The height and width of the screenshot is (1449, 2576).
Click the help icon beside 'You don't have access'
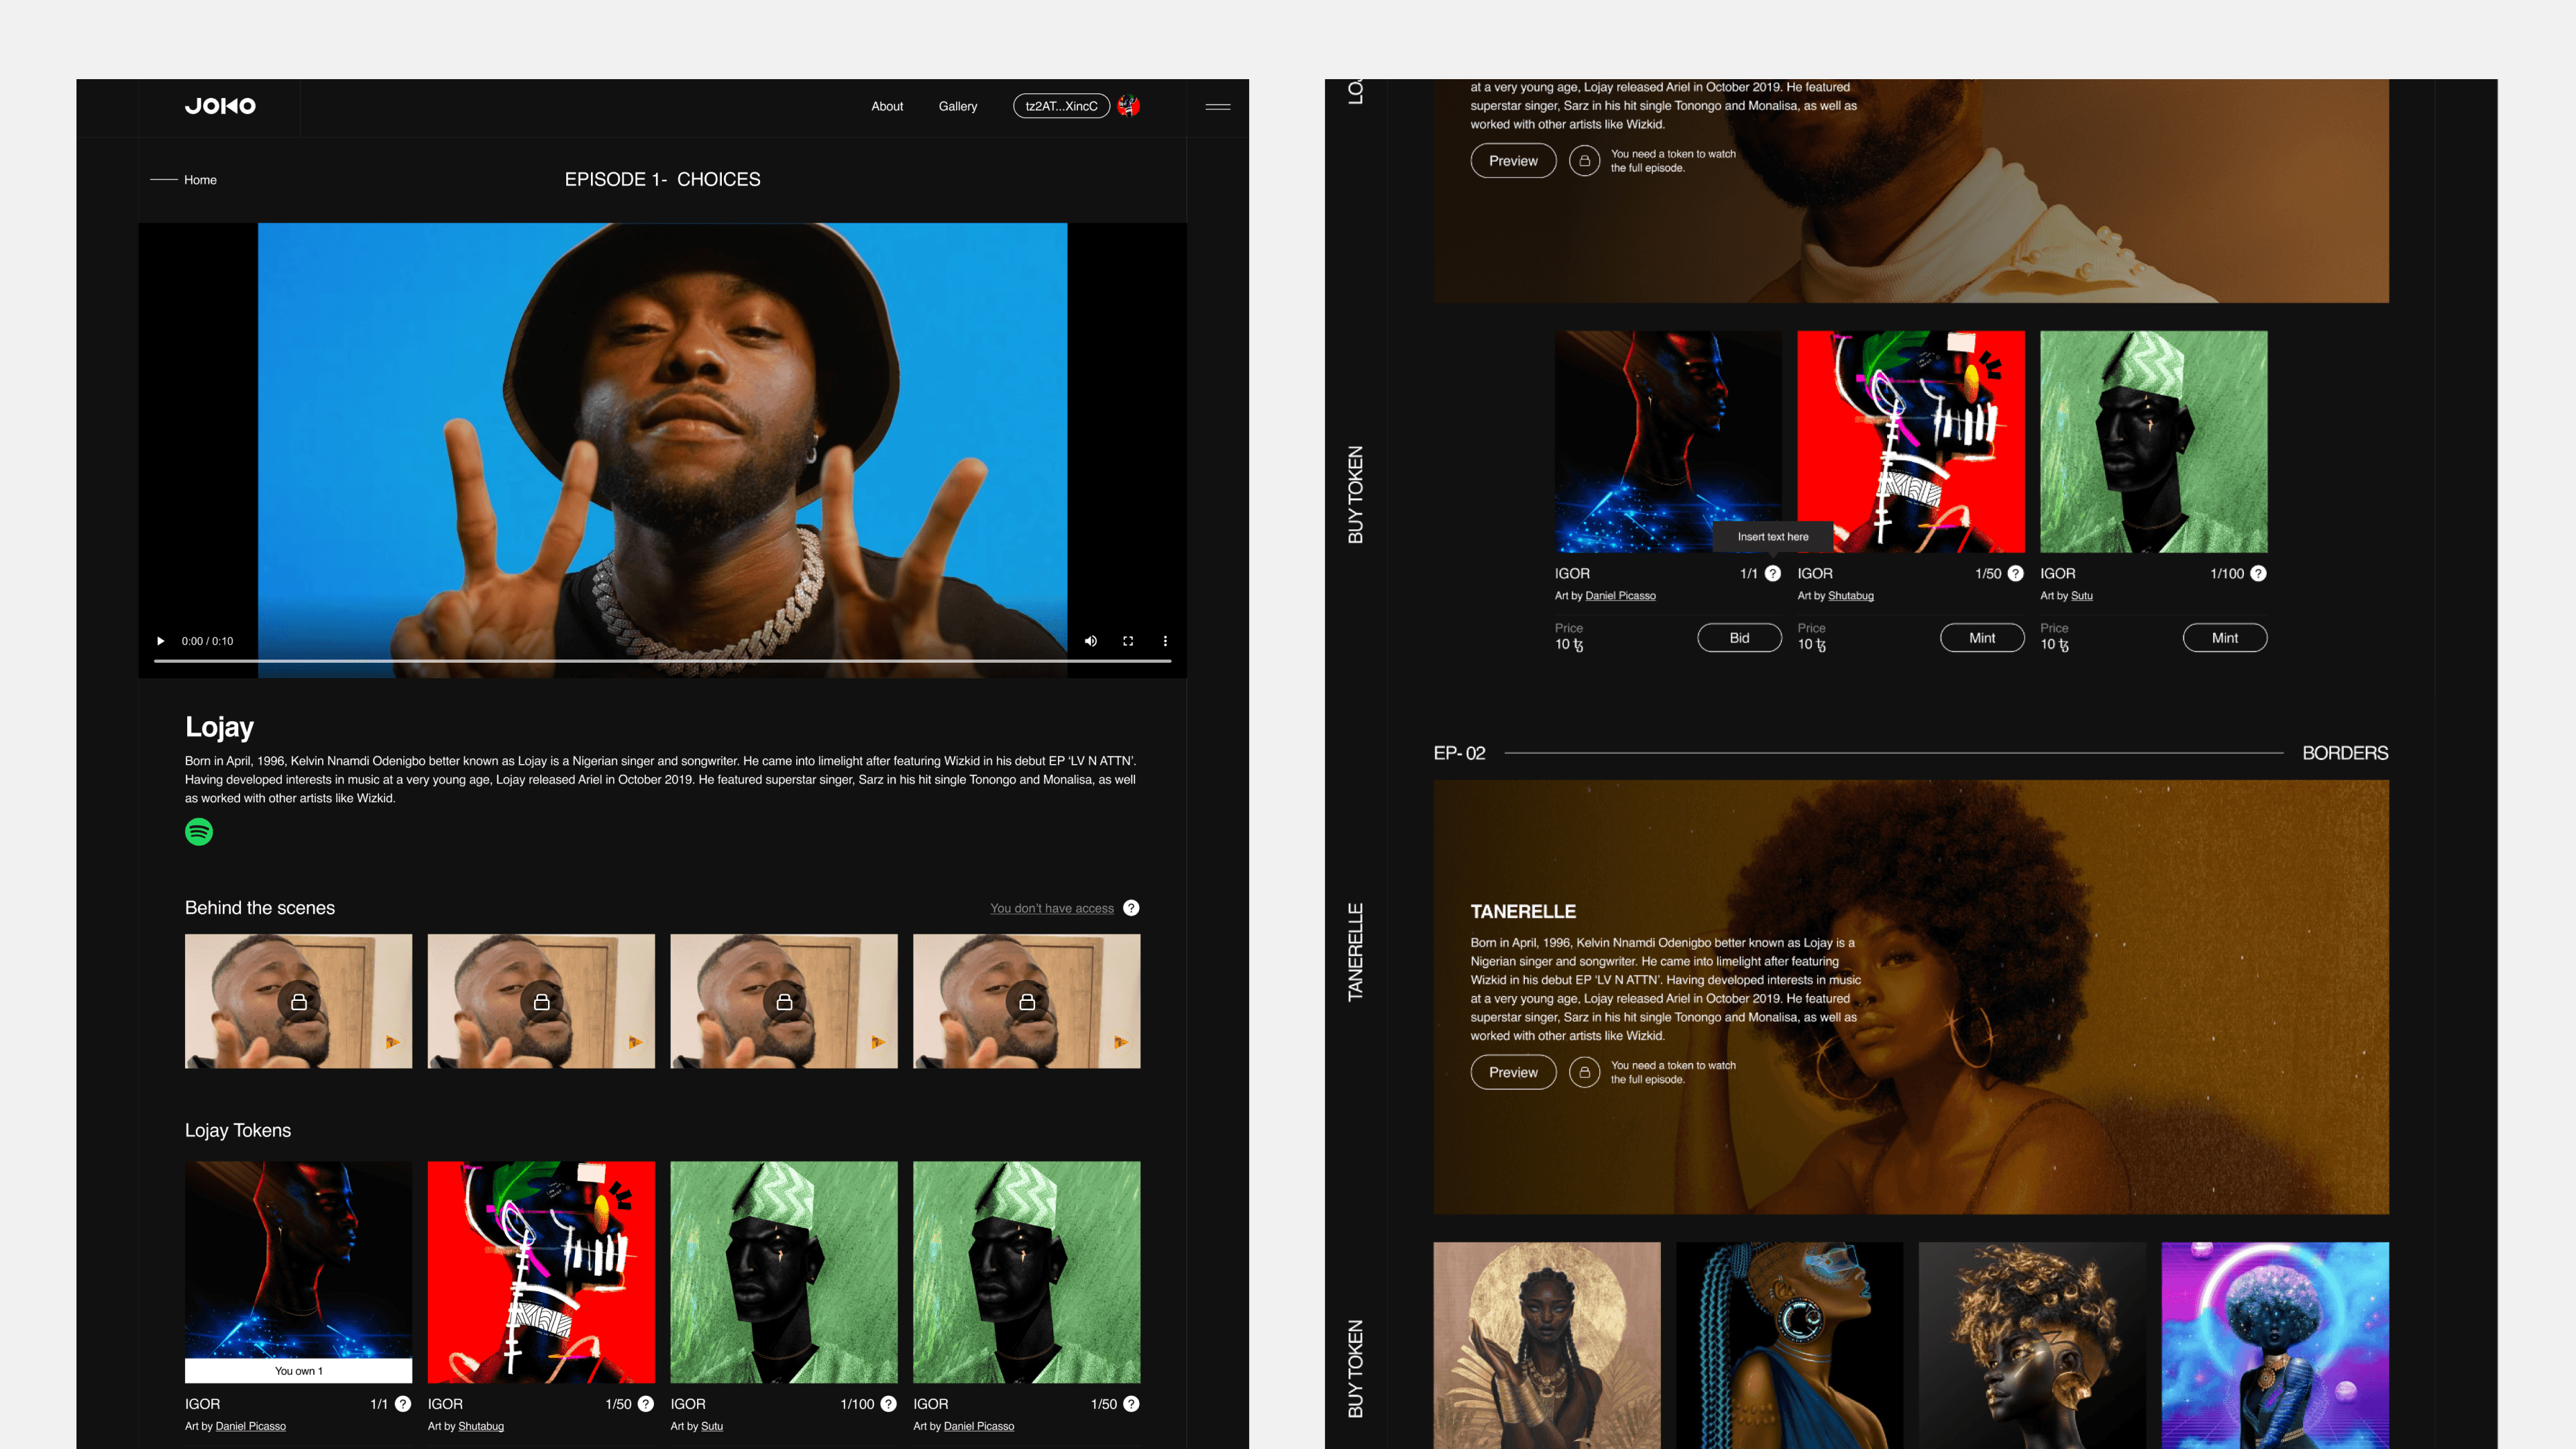pos(1131,908)
